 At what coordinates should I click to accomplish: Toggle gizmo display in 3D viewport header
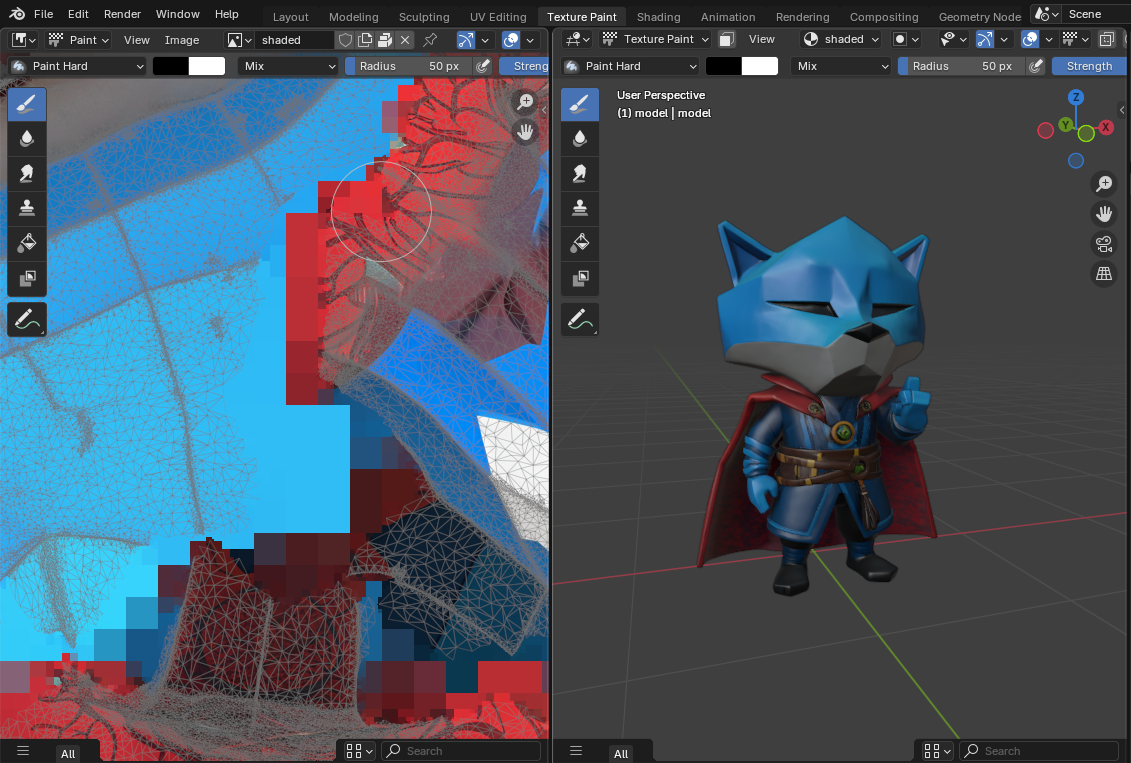coord(984,40)
